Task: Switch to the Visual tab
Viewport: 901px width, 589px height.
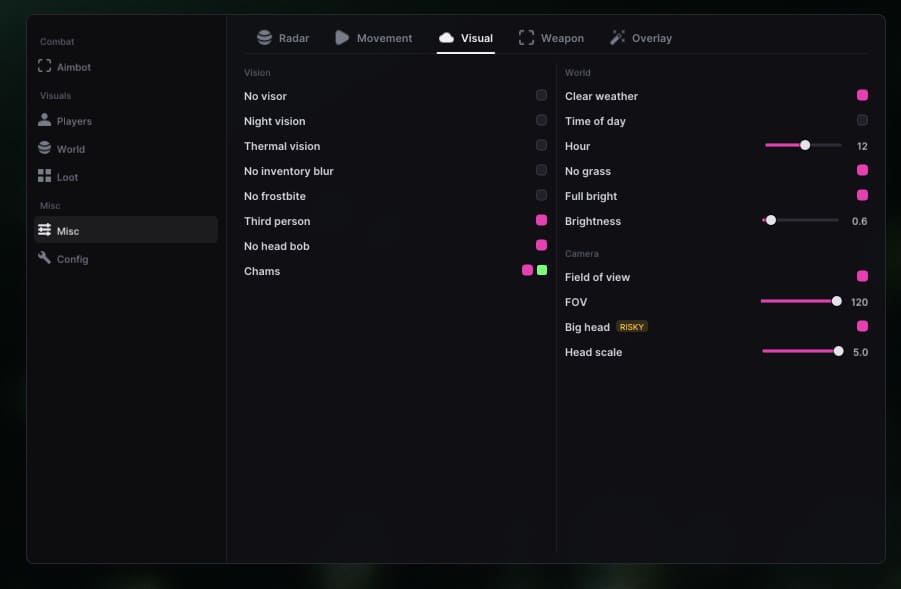Action: 466,38
